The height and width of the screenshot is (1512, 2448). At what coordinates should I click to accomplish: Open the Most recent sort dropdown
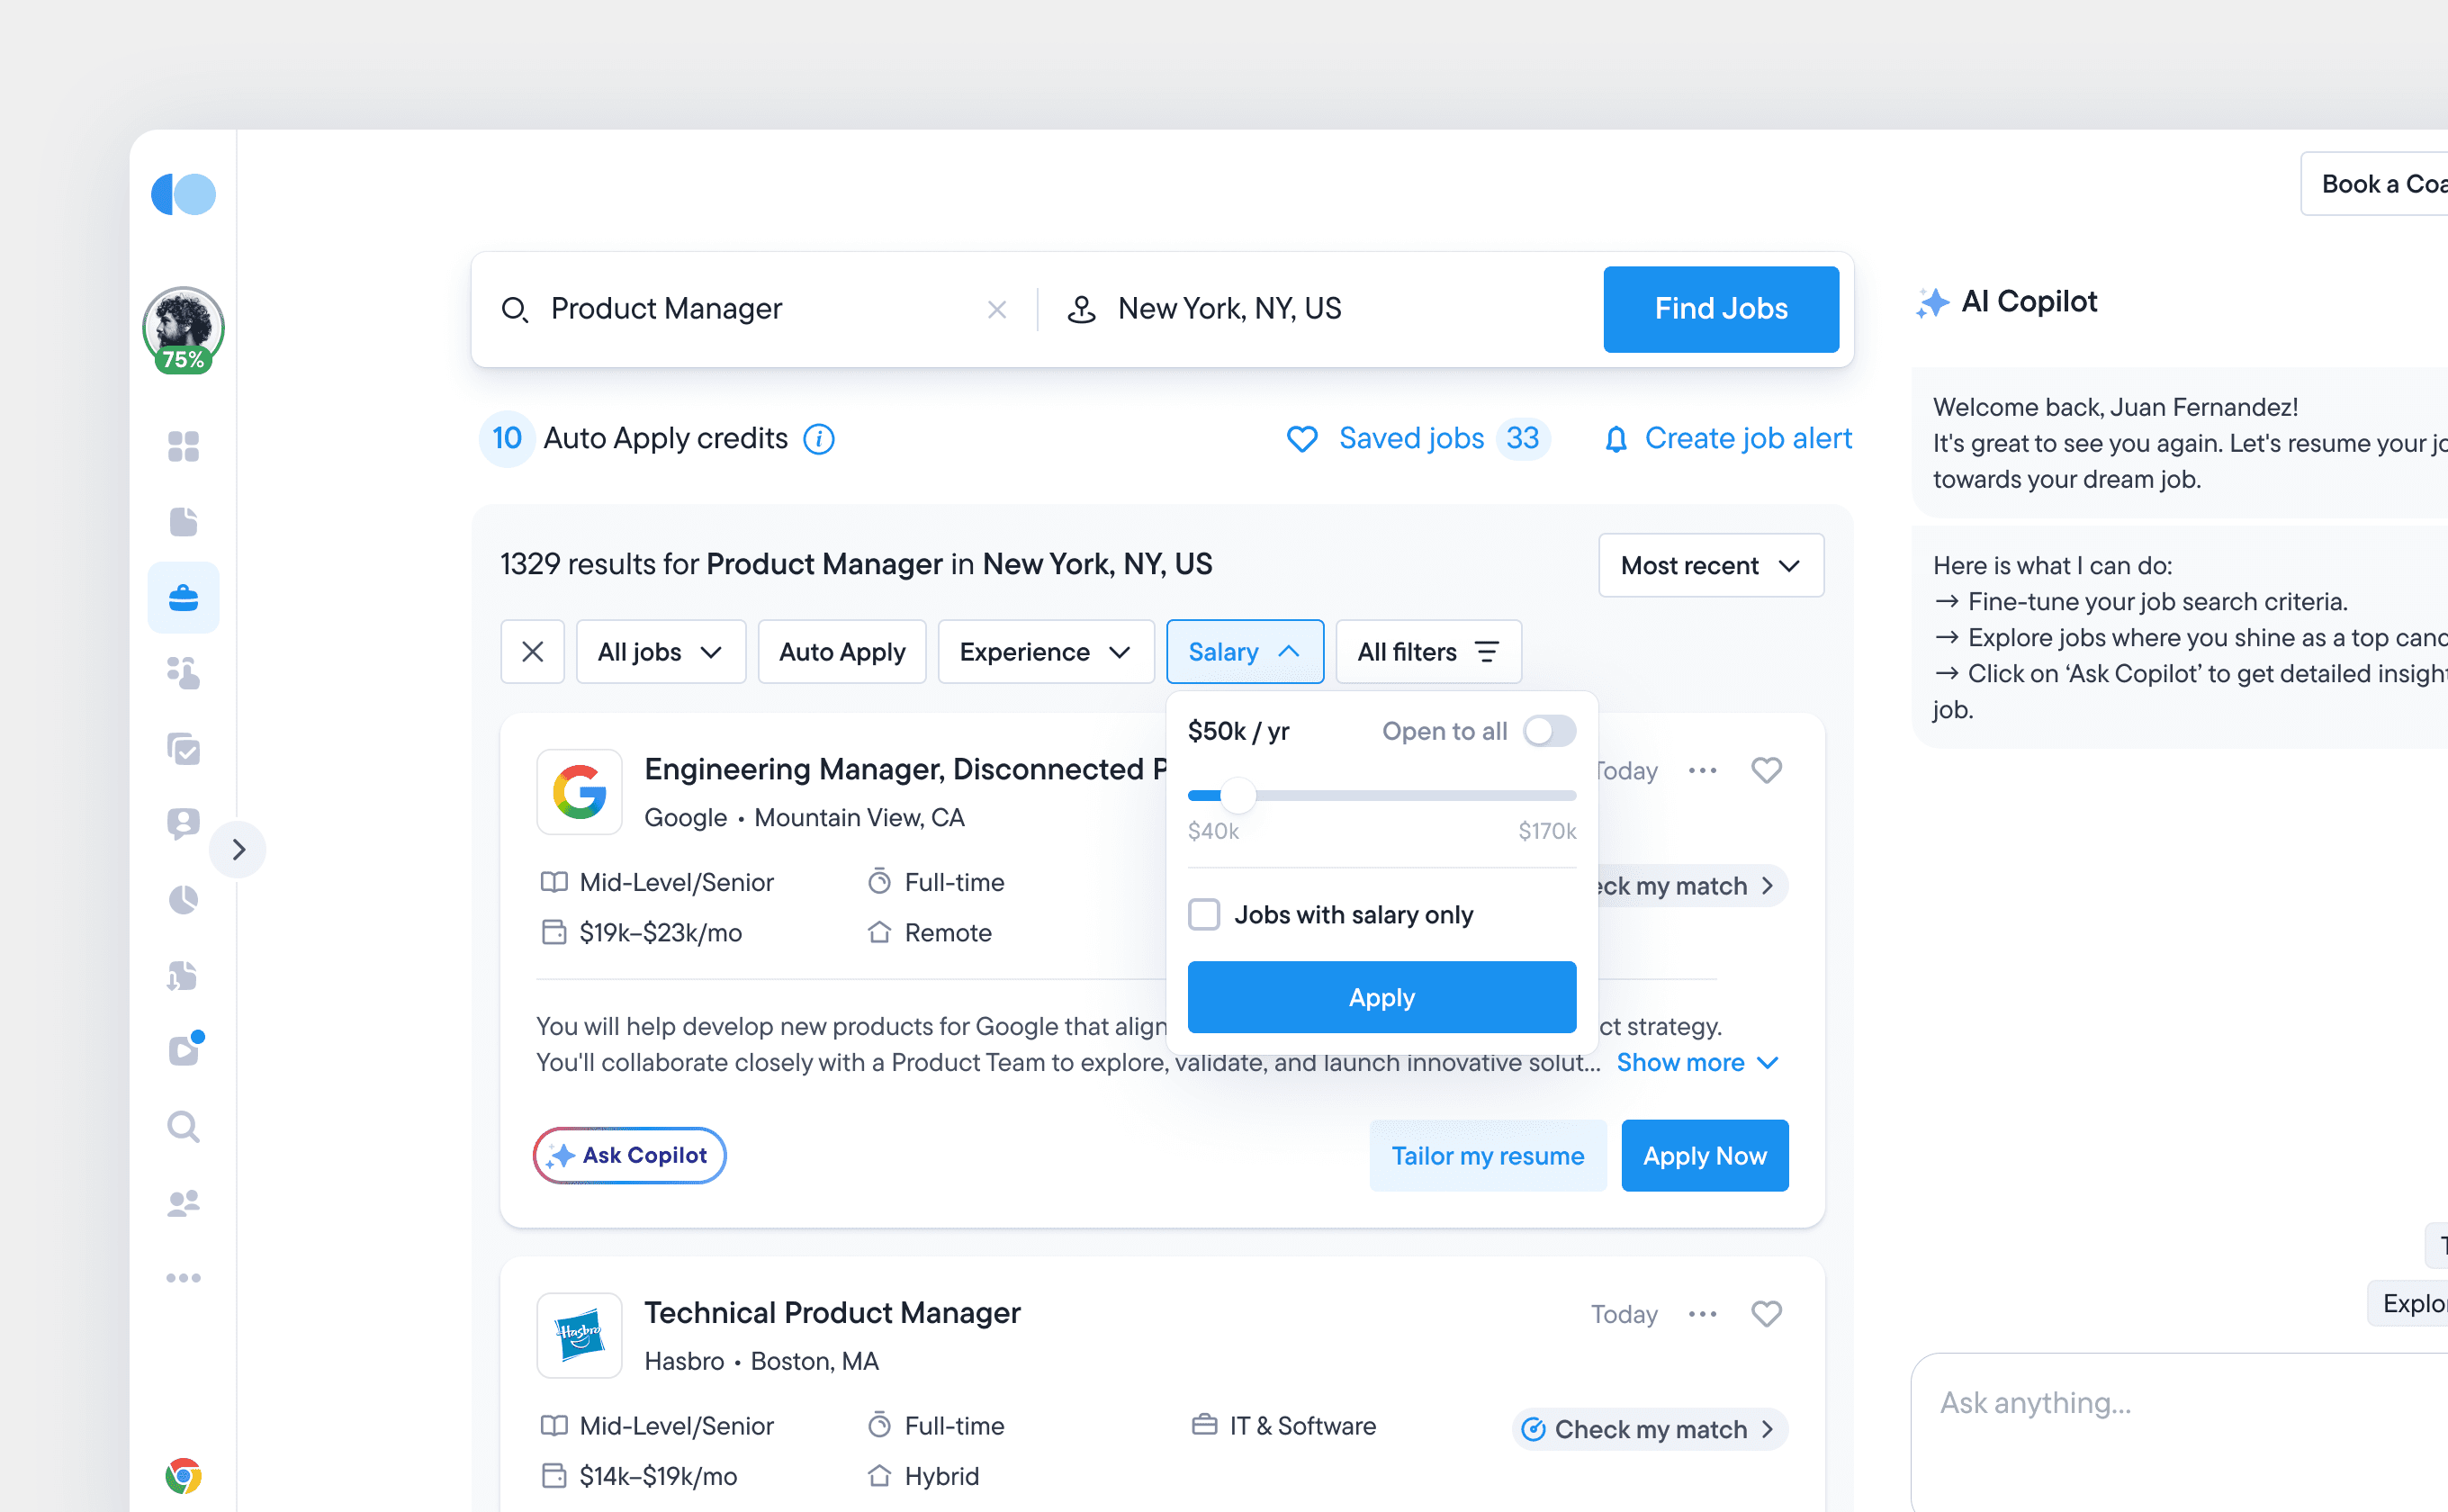point(1710,565)
